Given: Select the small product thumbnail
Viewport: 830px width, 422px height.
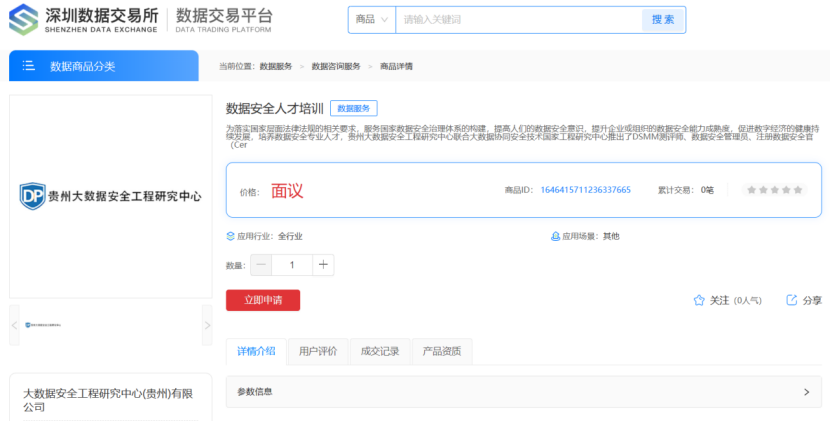Looking at the screenshot, I should (x=43, y=325).
